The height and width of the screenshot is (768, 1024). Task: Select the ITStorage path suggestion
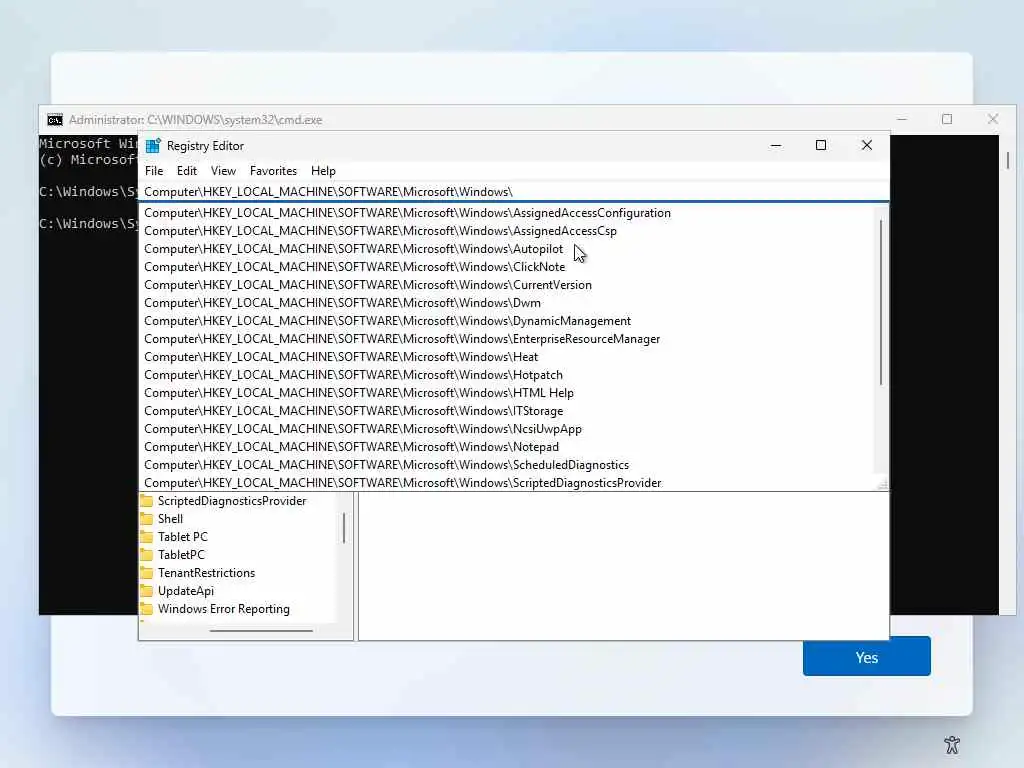(507, 411)
